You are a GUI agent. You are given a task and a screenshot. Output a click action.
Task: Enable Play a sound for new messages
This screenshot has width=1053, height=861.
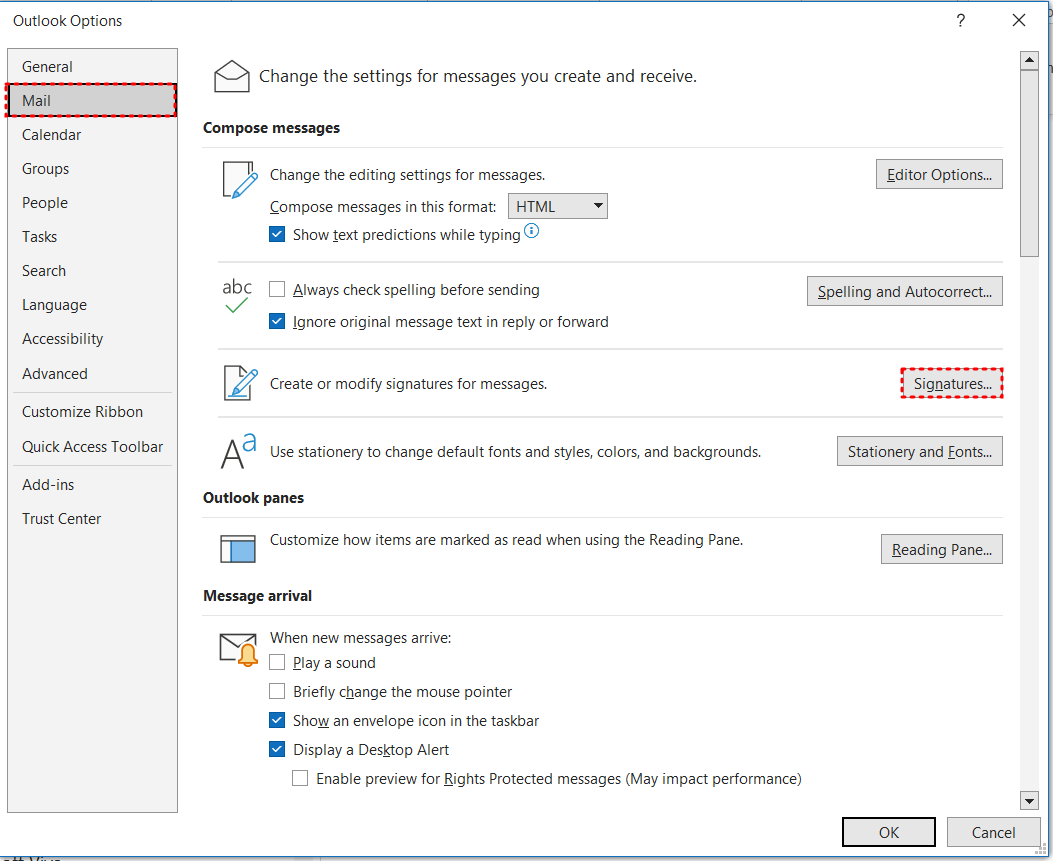[277, 662]
